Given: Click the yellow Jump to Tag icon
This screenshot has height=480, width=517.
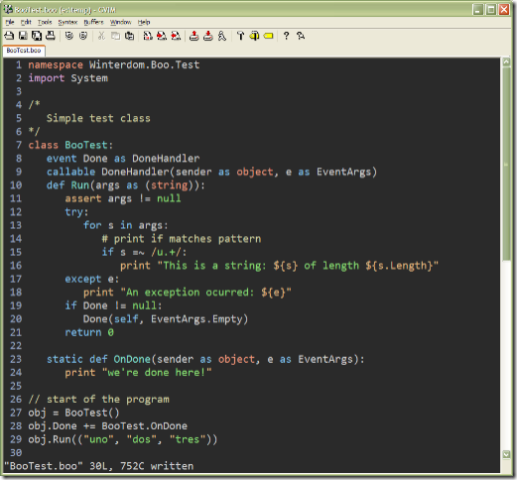Looking at the screenshot, I should 269,36.
